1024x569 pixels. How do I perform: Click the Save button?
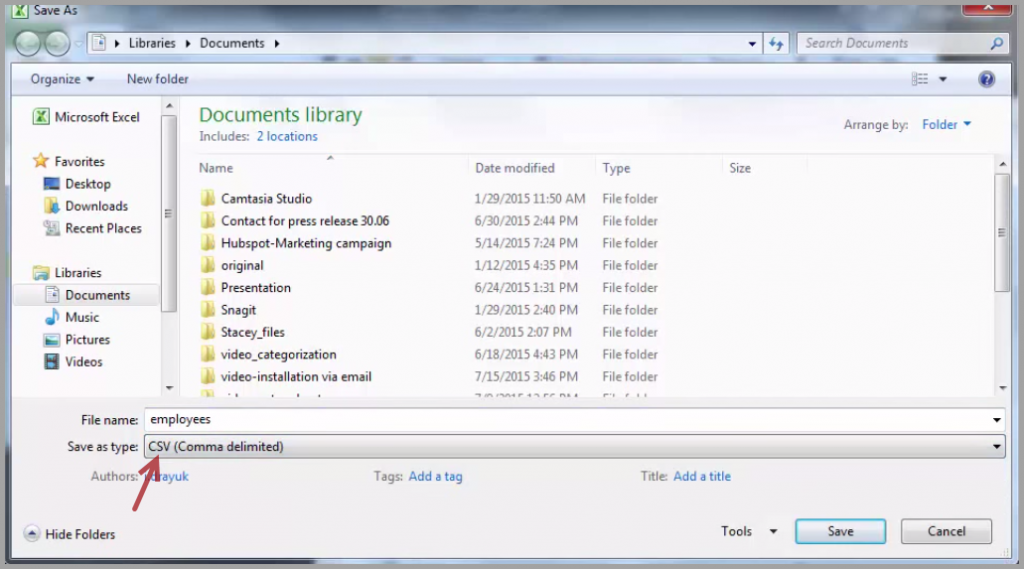pos(840,531)
